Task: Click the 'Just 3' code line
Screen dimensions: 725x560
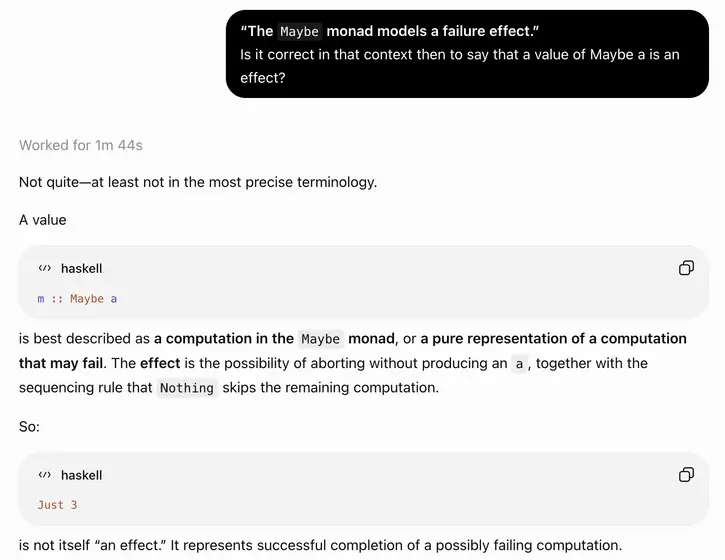Action: click(57, 505)
